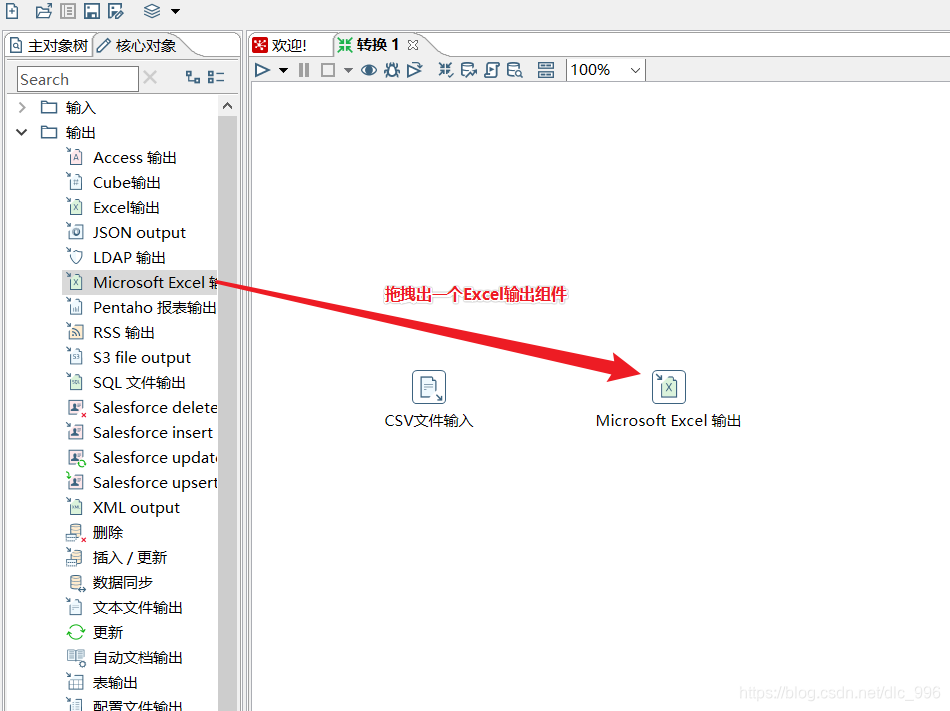Screen dimensions: 950x711
Task: Select the Salesforce upsert step
Action: [x=141, y=482]
